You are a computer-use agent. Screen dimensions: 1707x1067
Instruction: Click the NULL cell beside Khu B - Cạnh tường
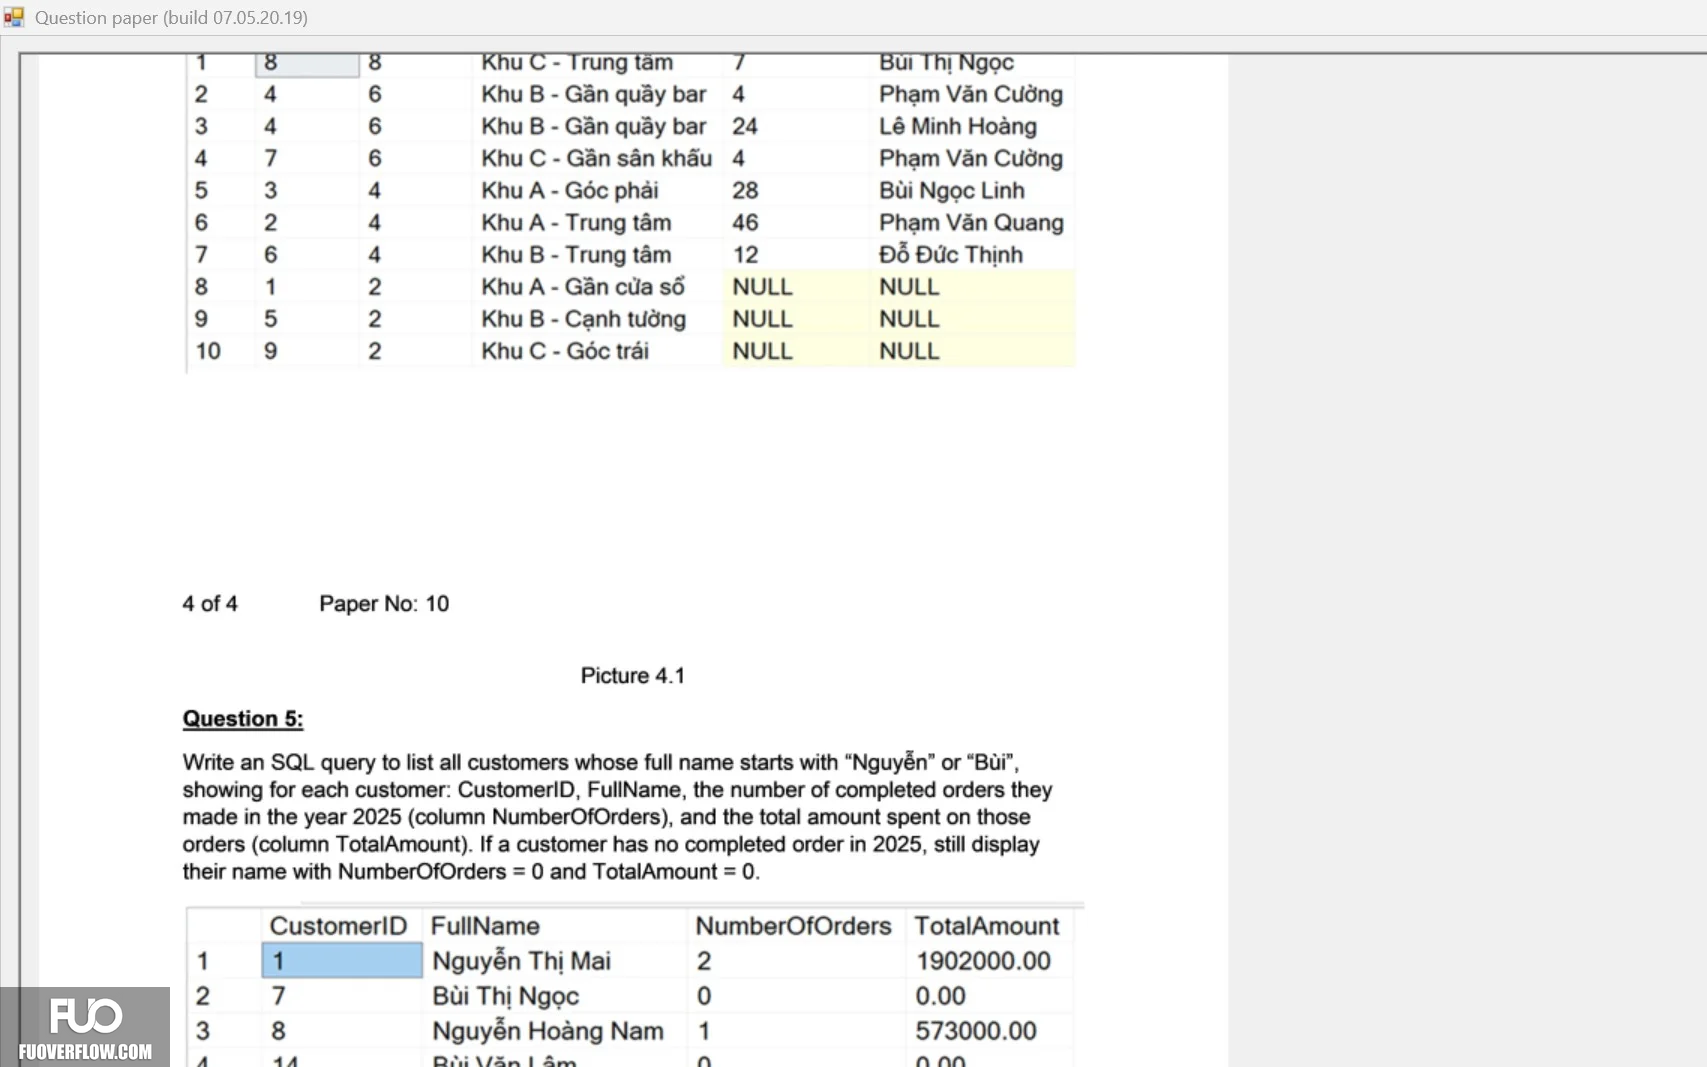coord(763,319)
